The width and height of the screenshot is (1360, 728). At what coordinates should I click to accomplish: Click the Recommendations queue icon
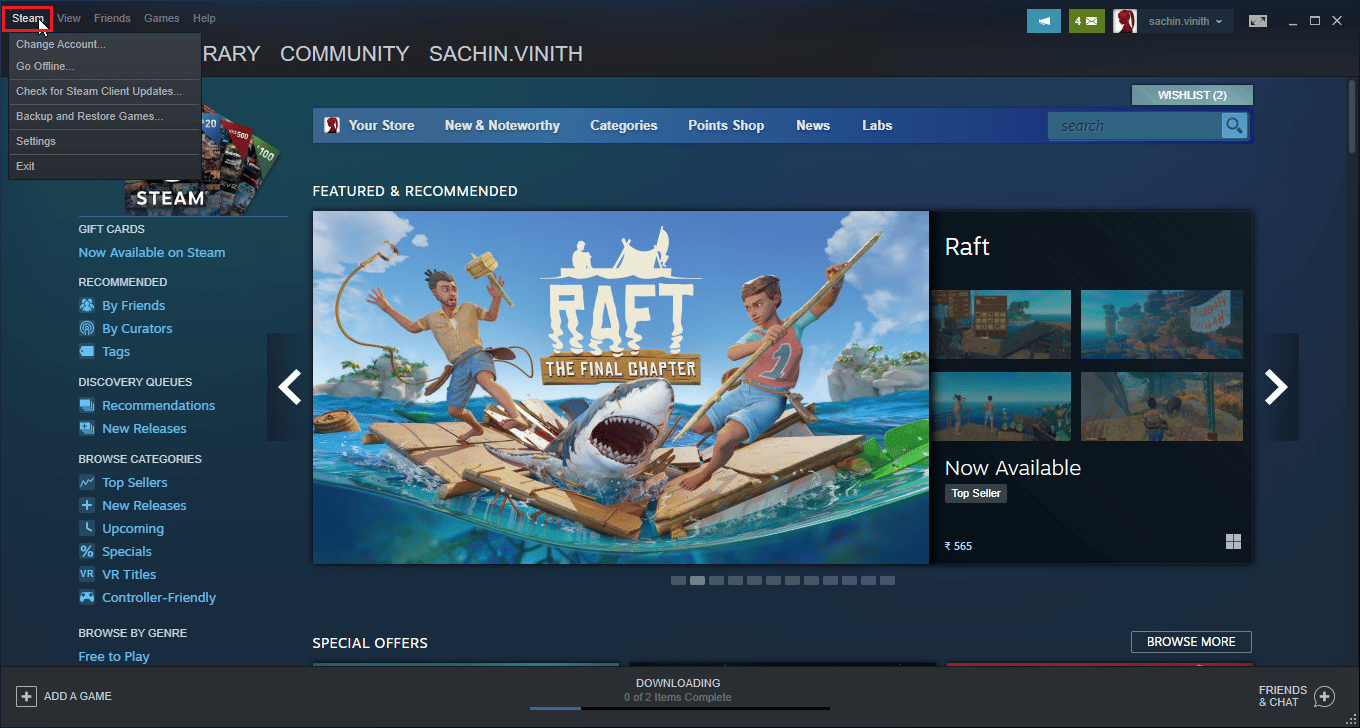[x=87, y=406]
